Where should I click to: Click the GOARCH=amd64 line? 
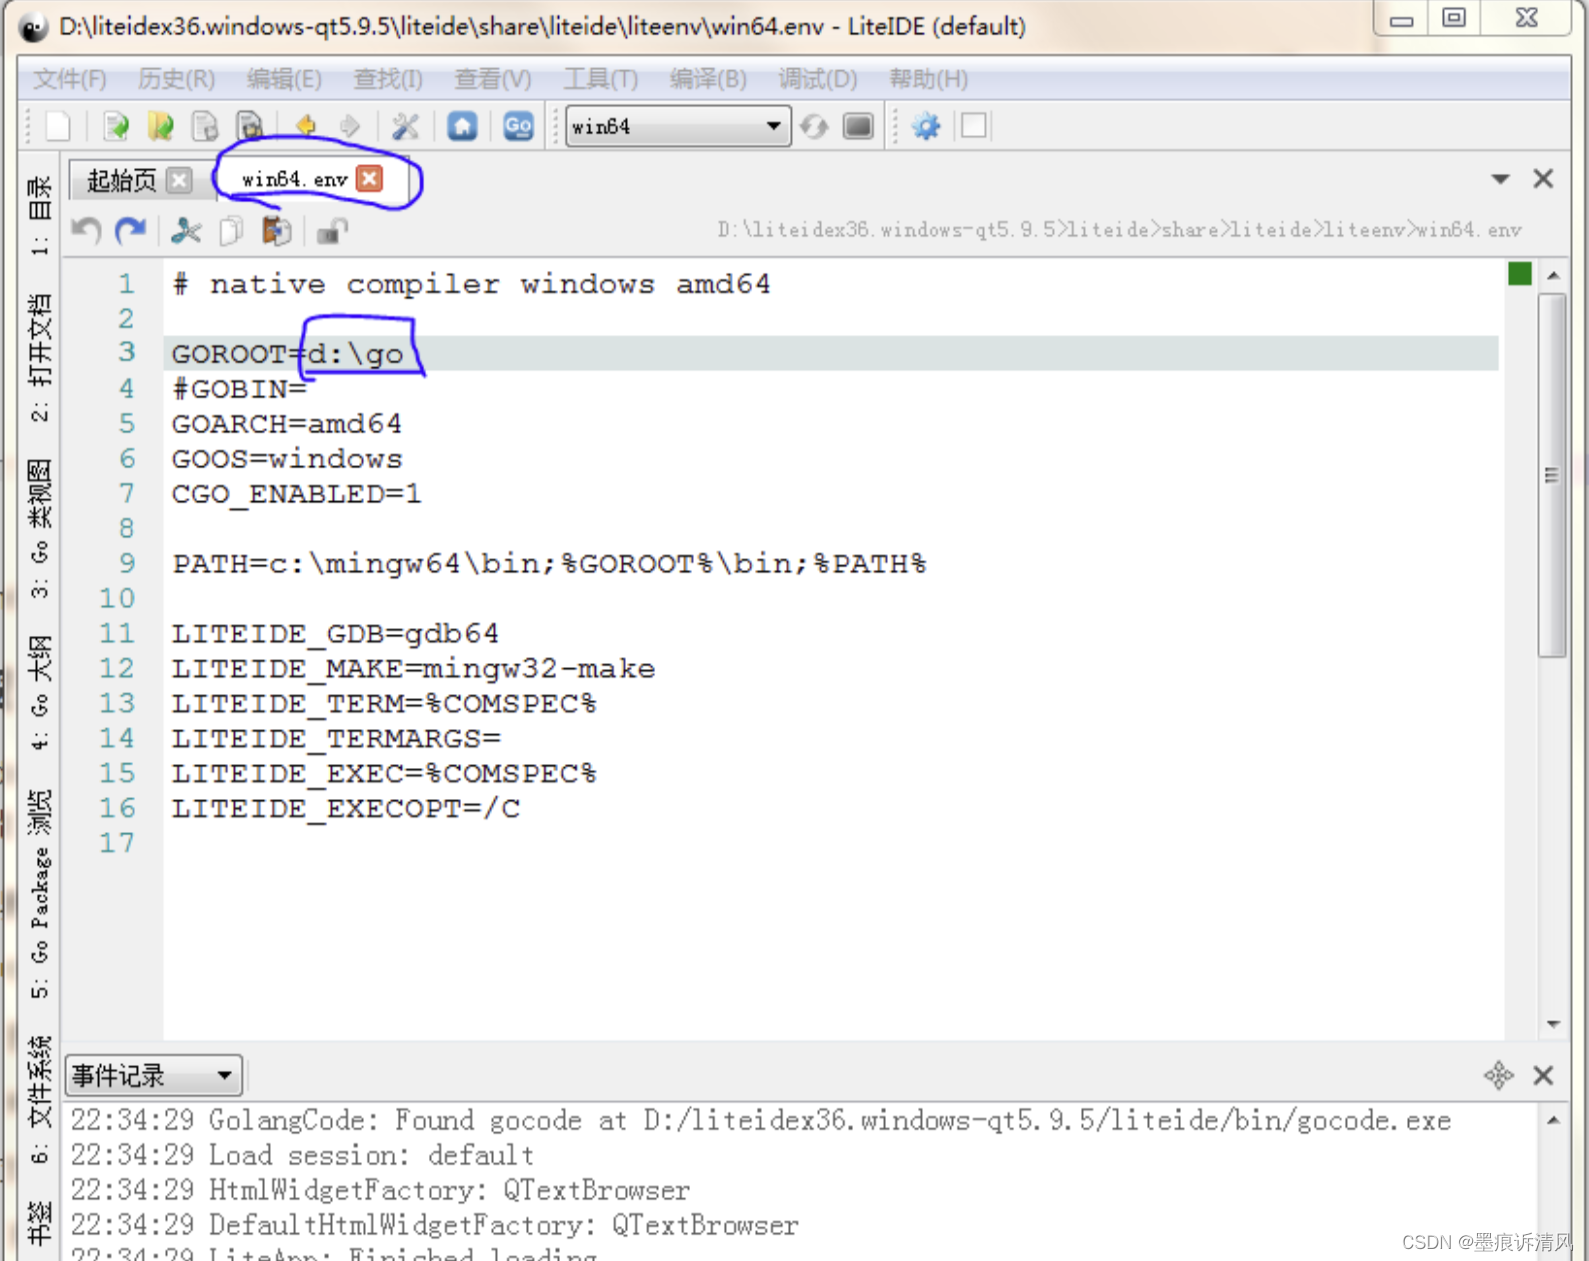point(286,424)
